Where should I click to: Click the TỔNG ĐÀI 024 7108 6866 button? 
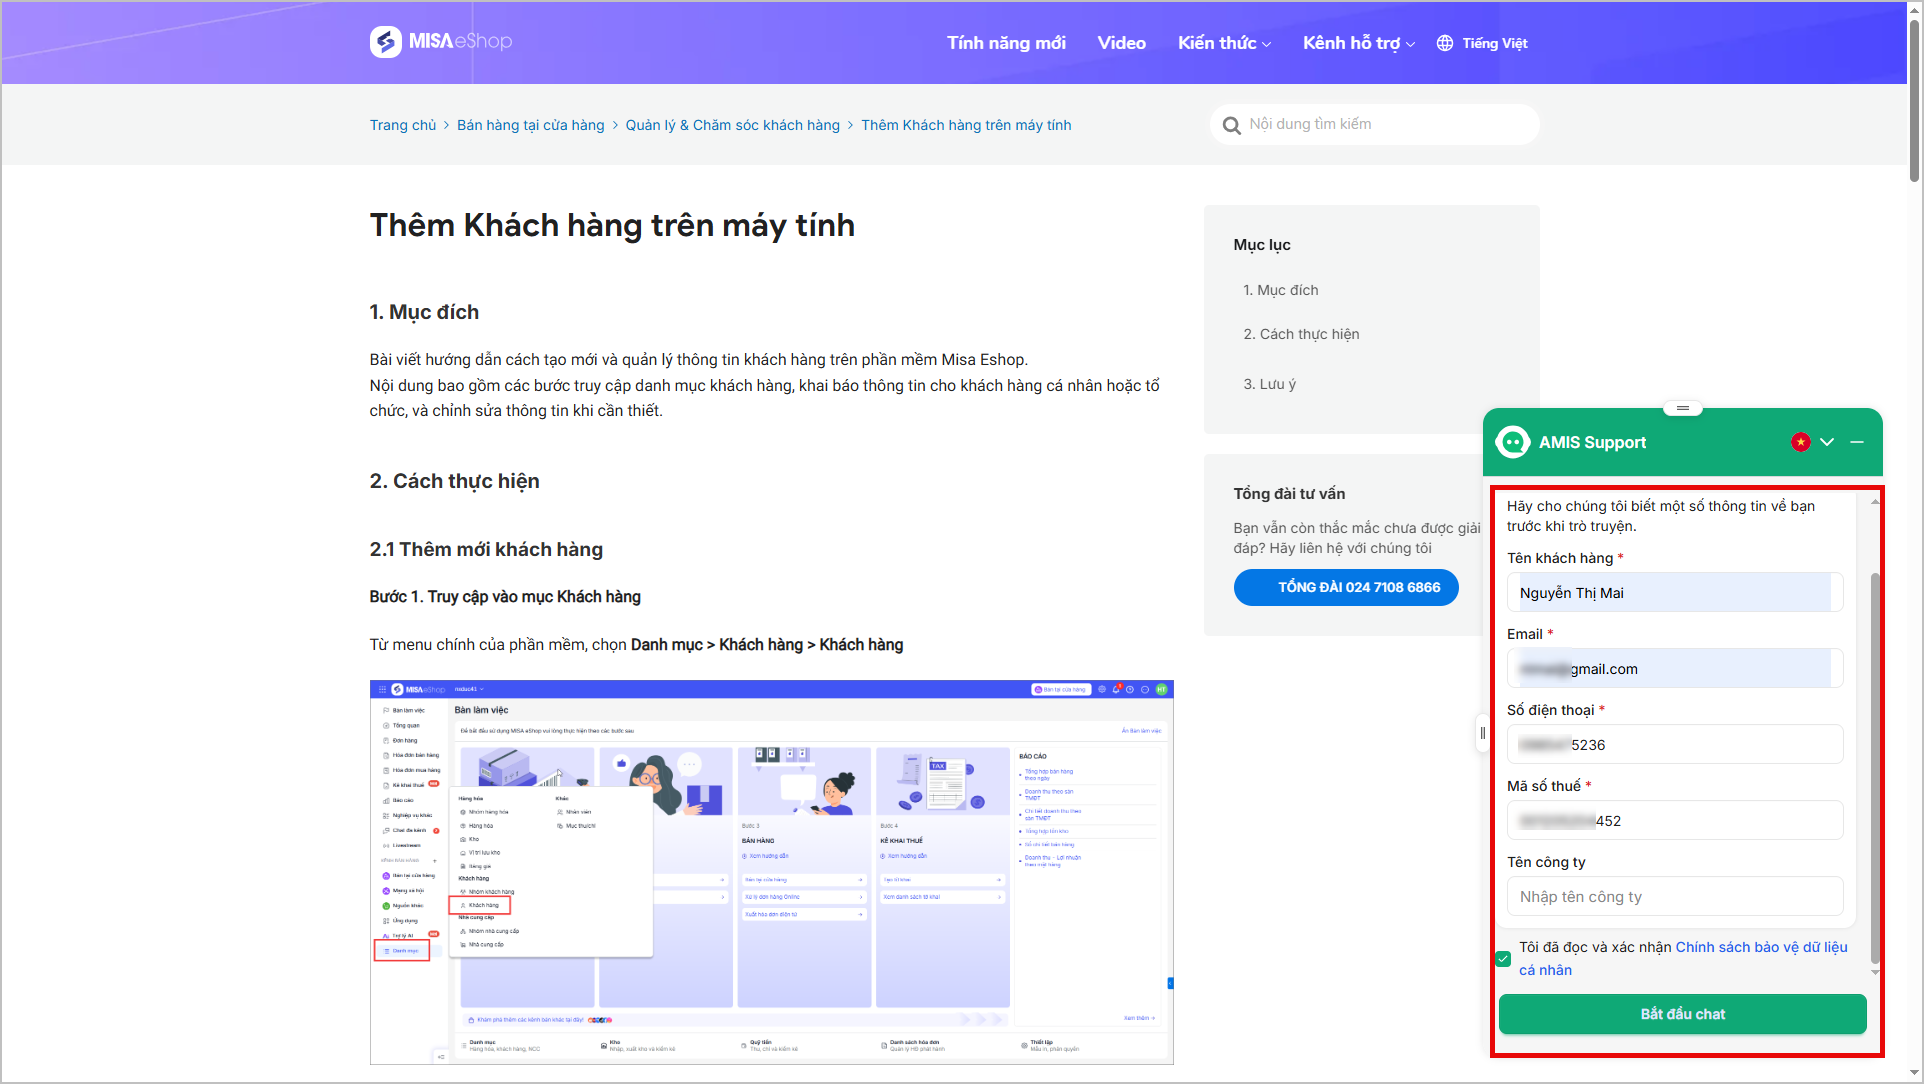[x=1346, y=587]
